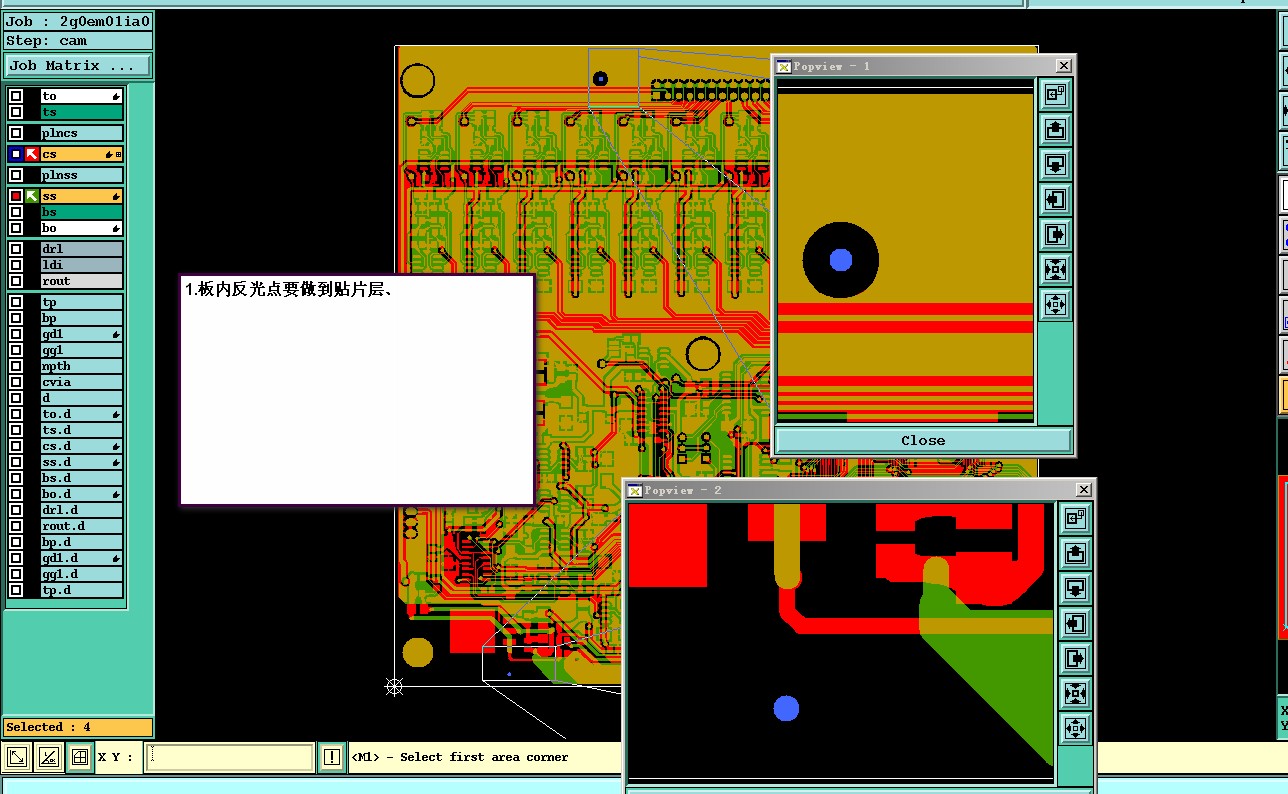Image resolution: width=1288 pixels, height=794 pixels.
Task: Pan left in Popview 2
Action: [x=1075, y=624]
